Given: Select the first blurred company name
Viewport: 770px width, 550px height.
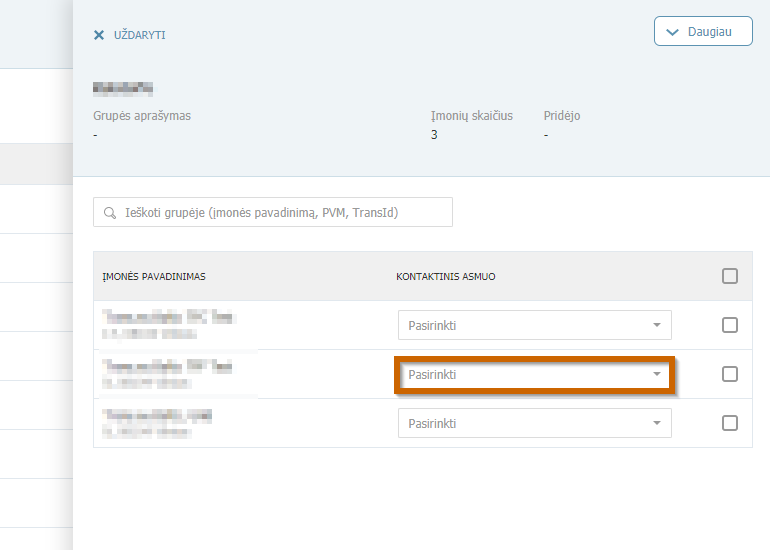Looking at the screenshot, I should [169, 317].
